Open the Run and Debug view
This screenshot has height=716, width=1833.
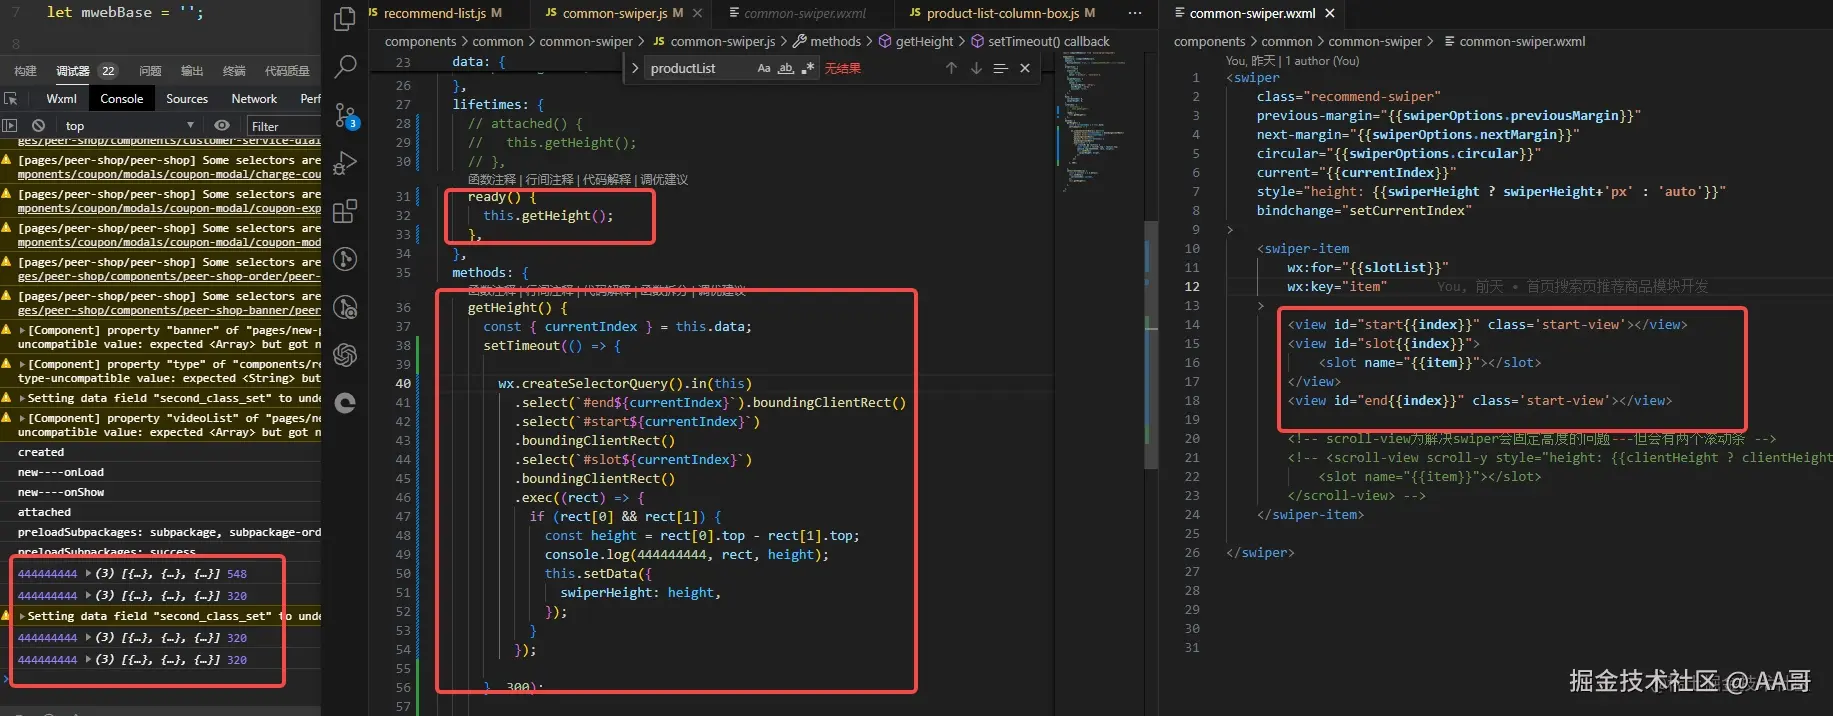point(345,163)
